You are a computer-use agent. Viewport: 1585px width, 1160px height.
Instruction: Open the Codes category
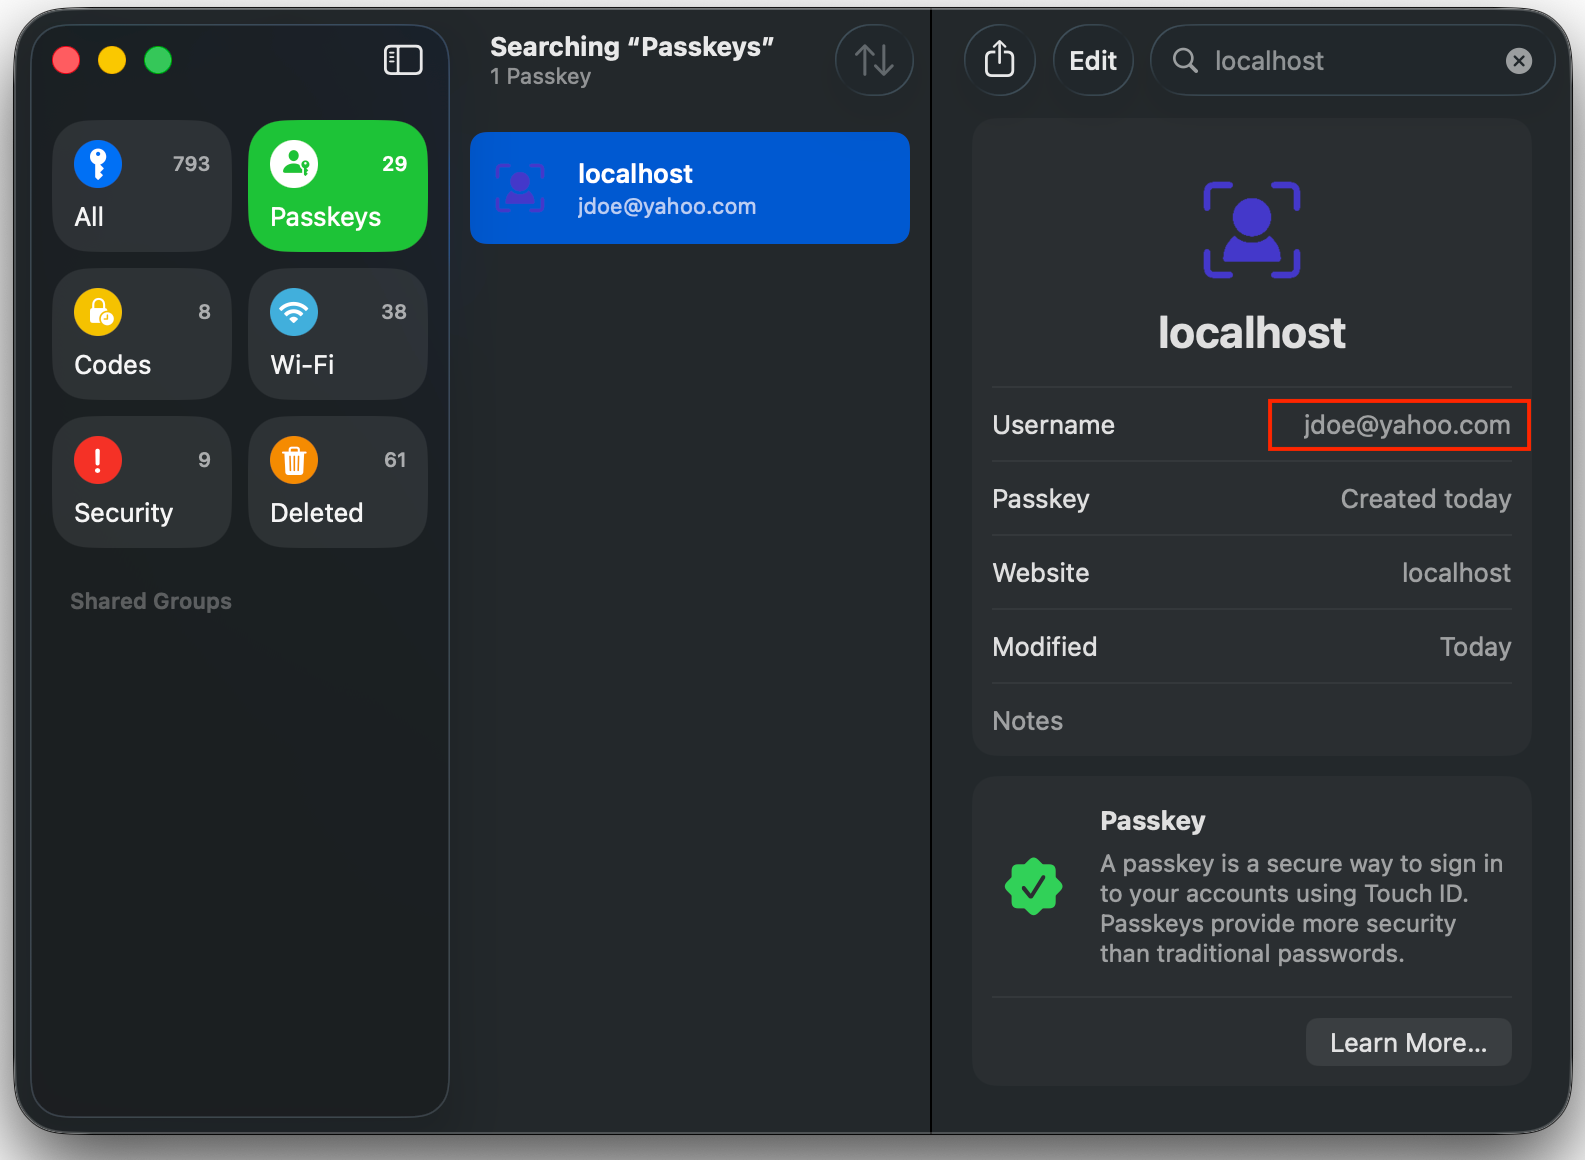[142, 334]
